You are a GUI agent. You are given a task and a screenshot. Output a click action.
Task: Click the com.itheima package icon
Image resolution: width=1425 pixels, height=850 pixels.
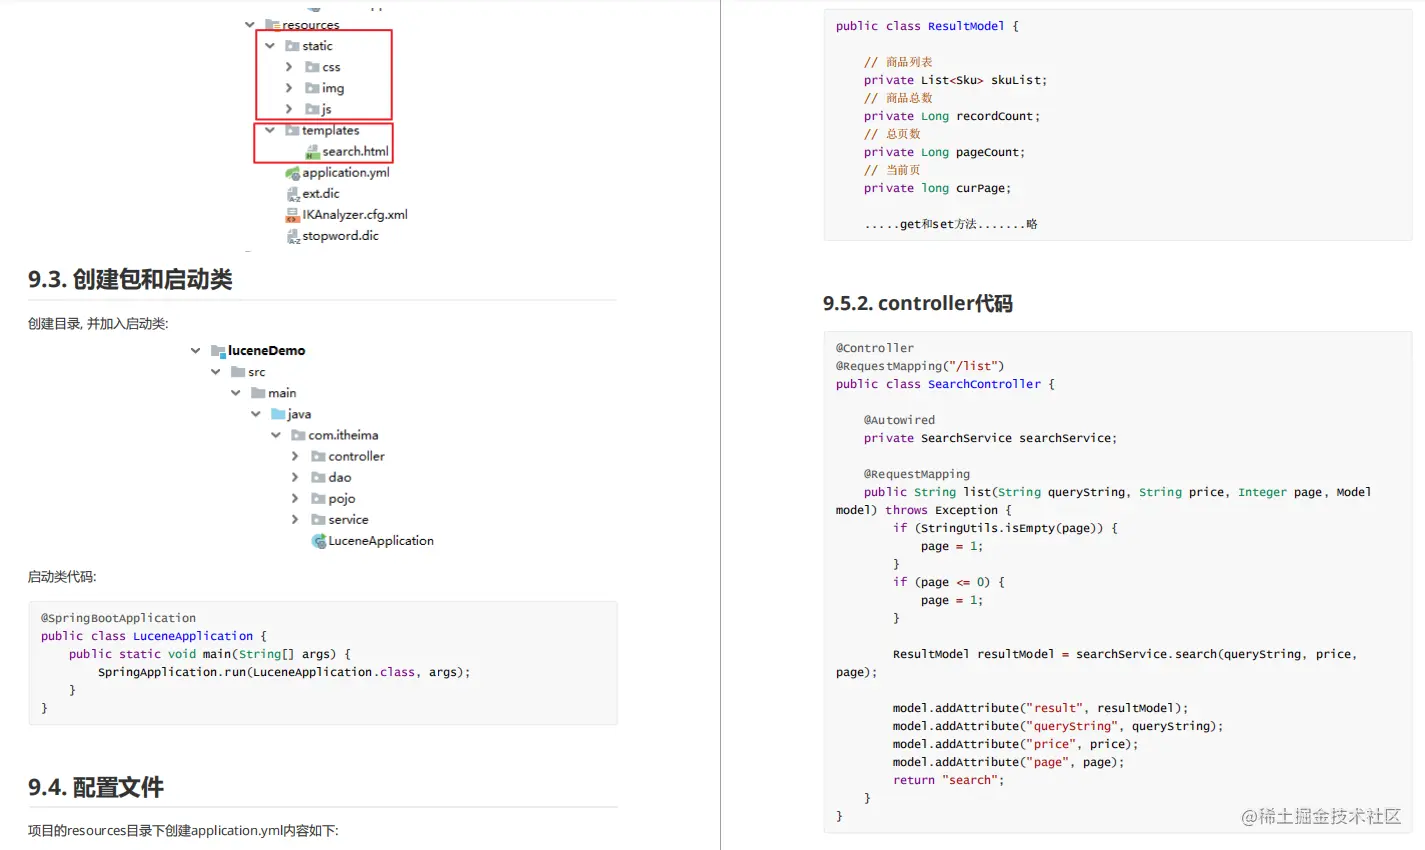coord(298,435)
